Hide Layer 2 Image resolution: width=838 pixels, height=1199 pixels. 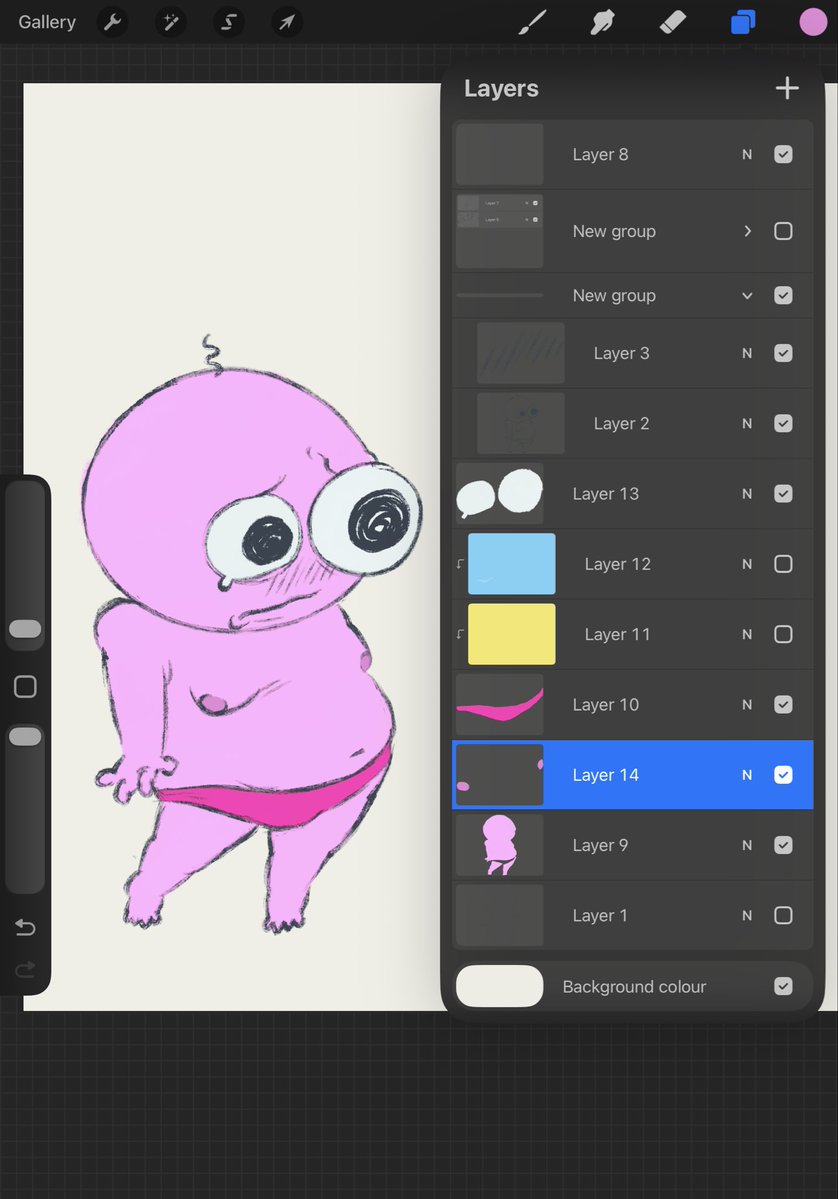click(783, 424)
